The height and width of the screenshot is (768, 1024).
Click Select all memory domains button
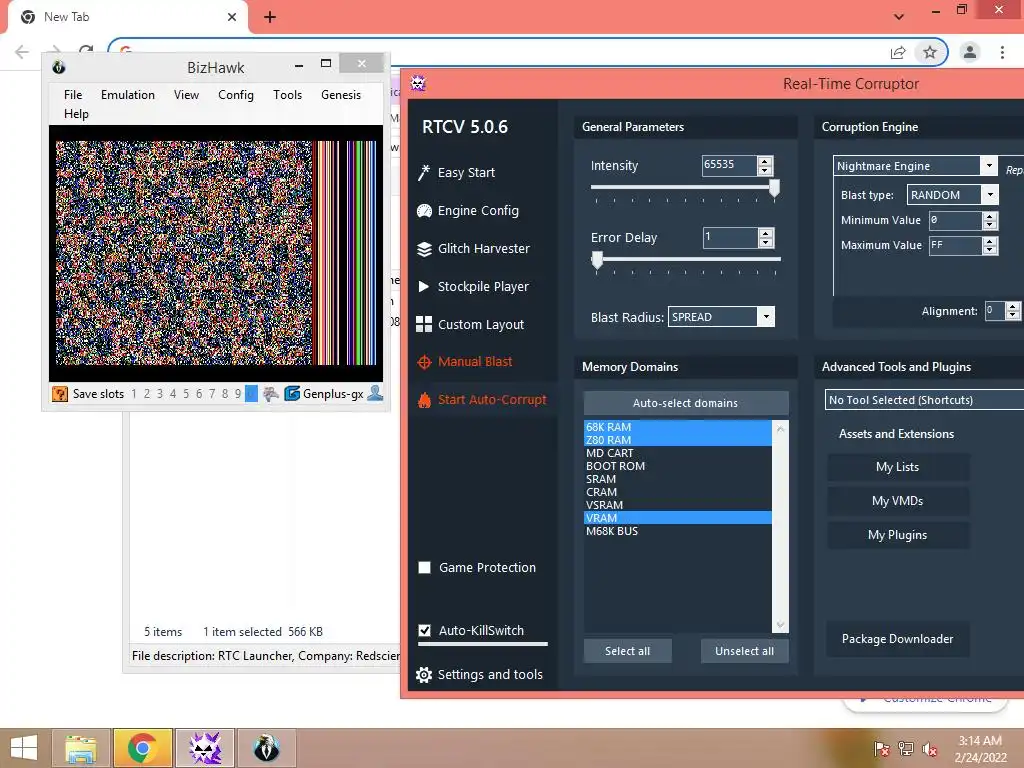click(628, 651)
